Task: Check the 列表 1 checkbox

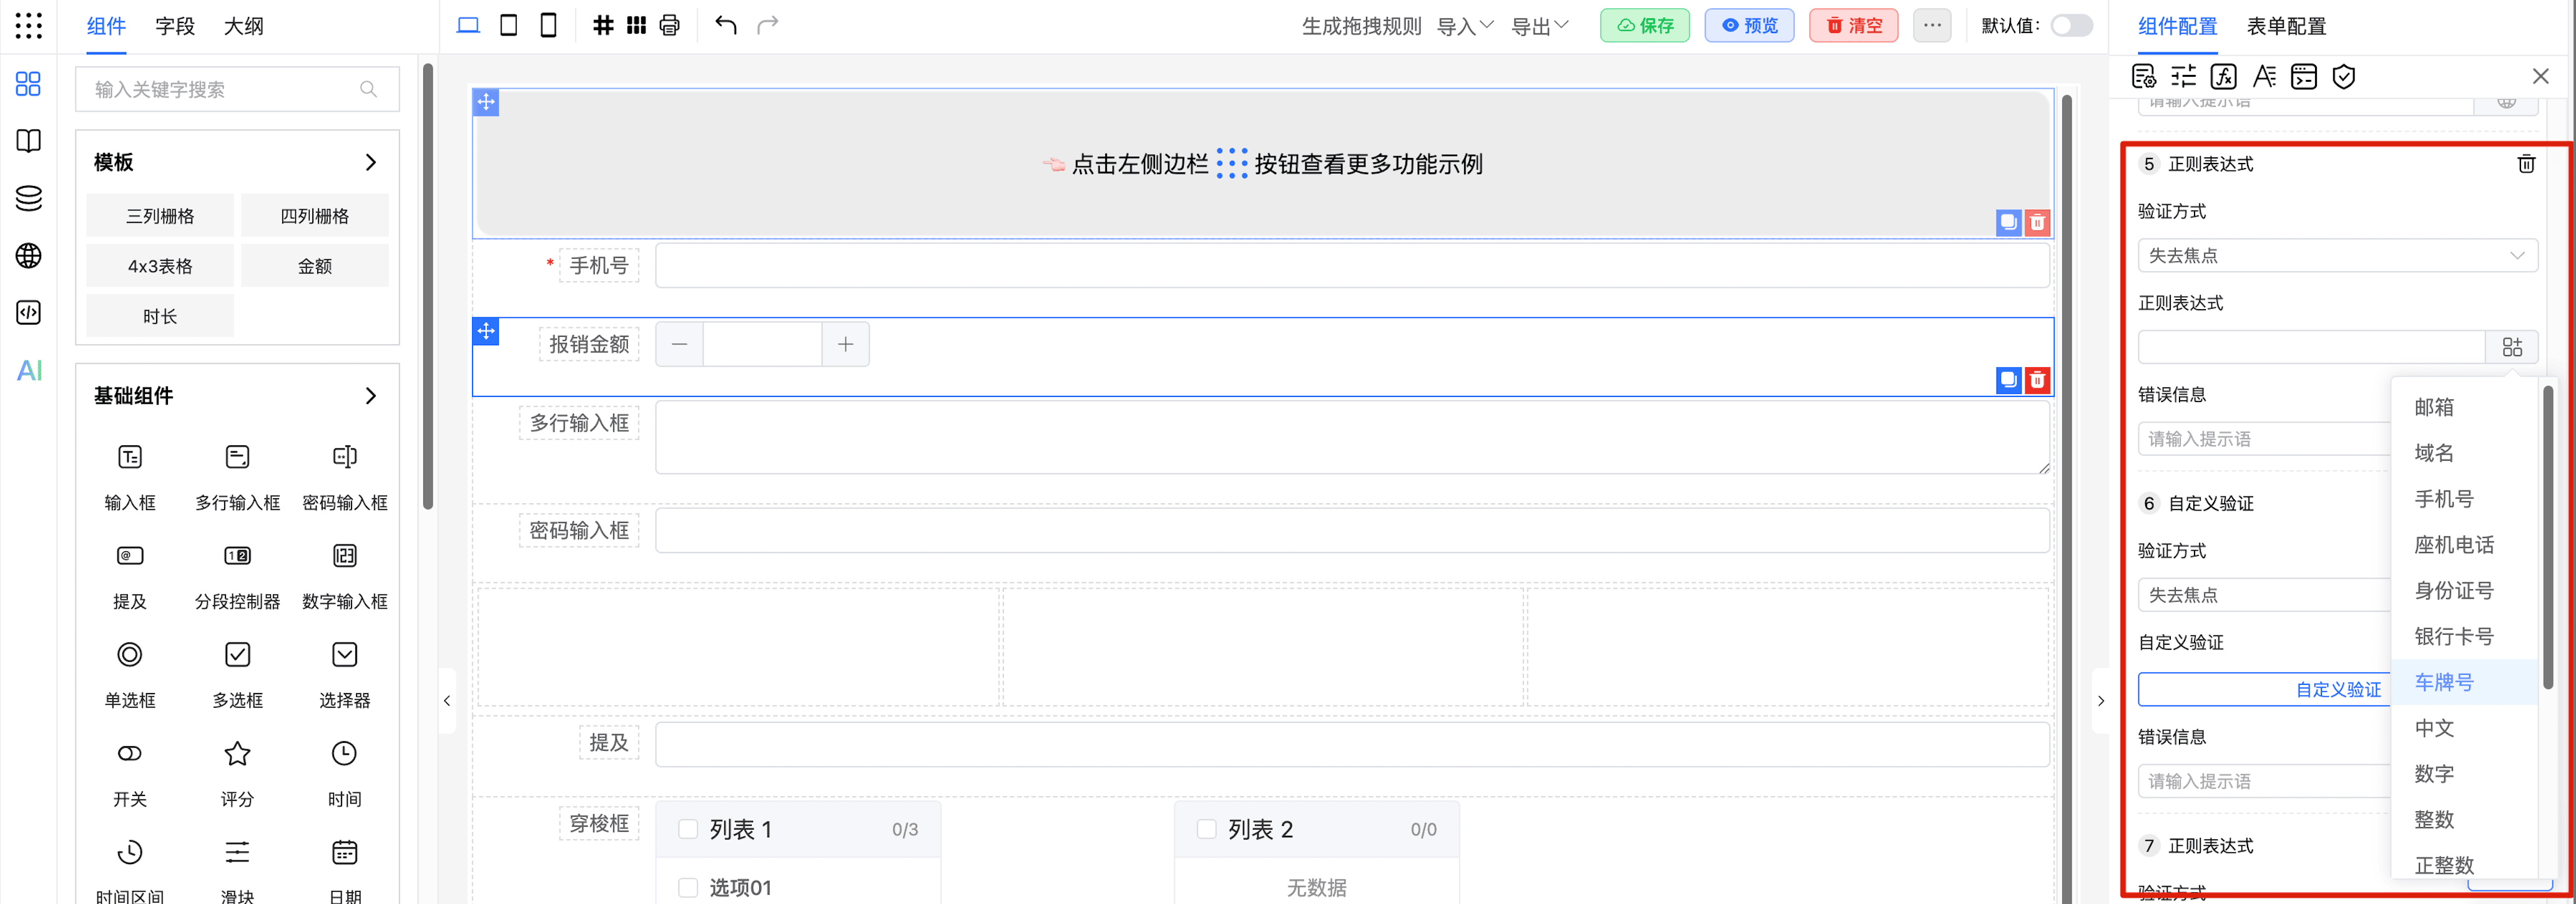Action: pyautogui.click(x=688, y=829)
